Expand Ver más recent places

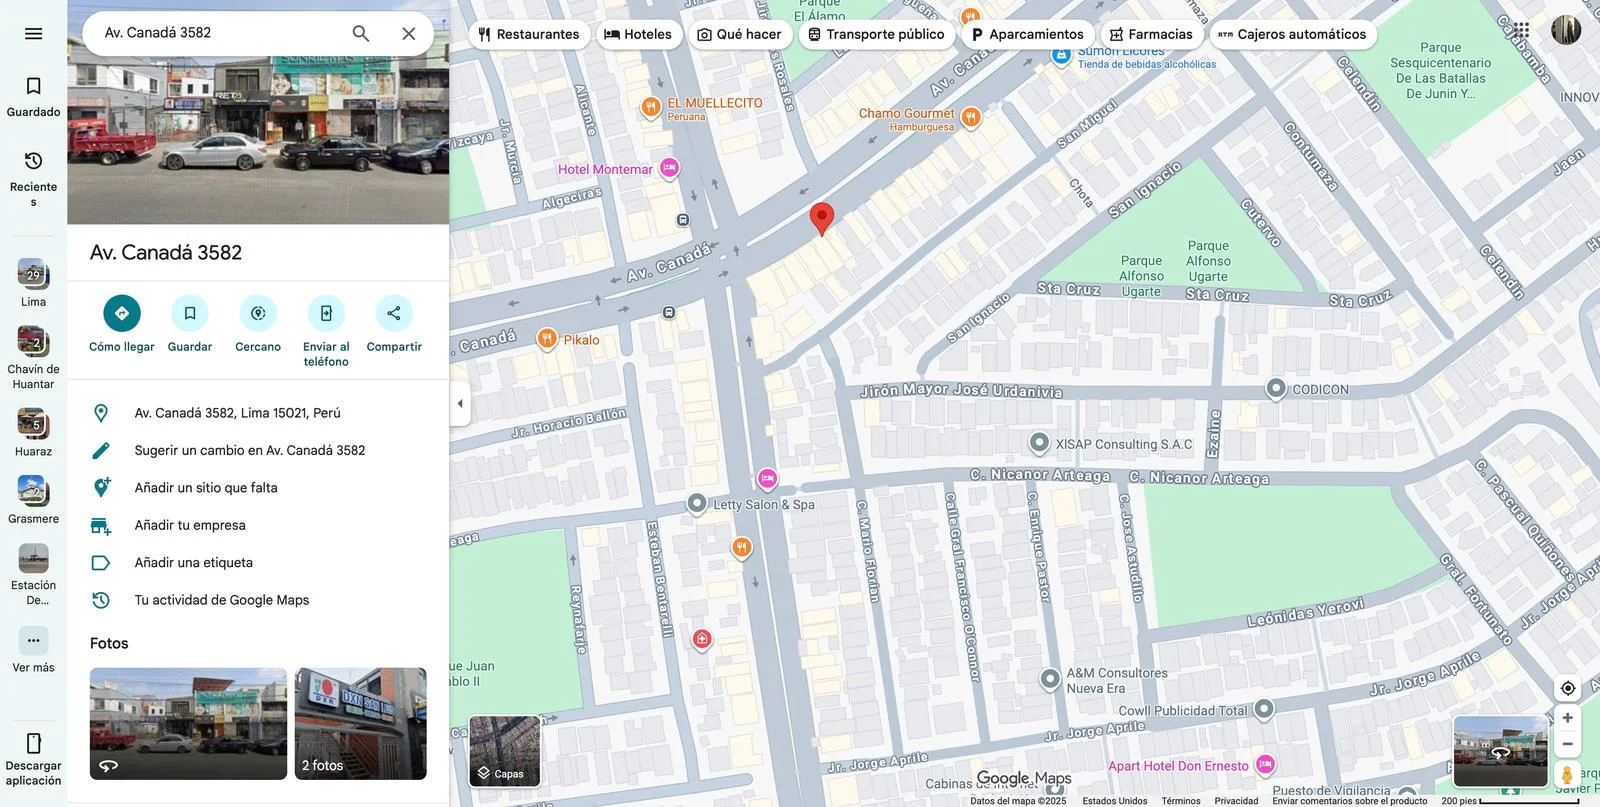(x=33, y=641)
